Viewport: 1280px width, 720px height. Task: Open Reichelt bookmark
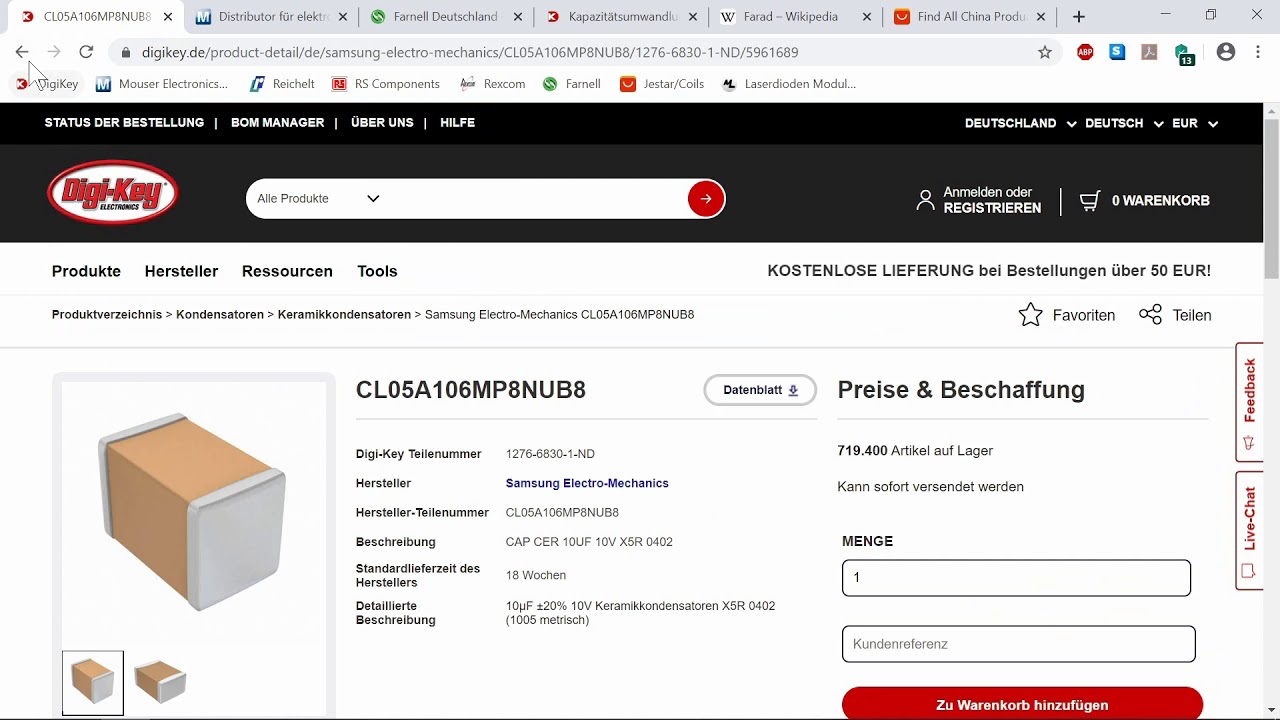pos(283,84)
